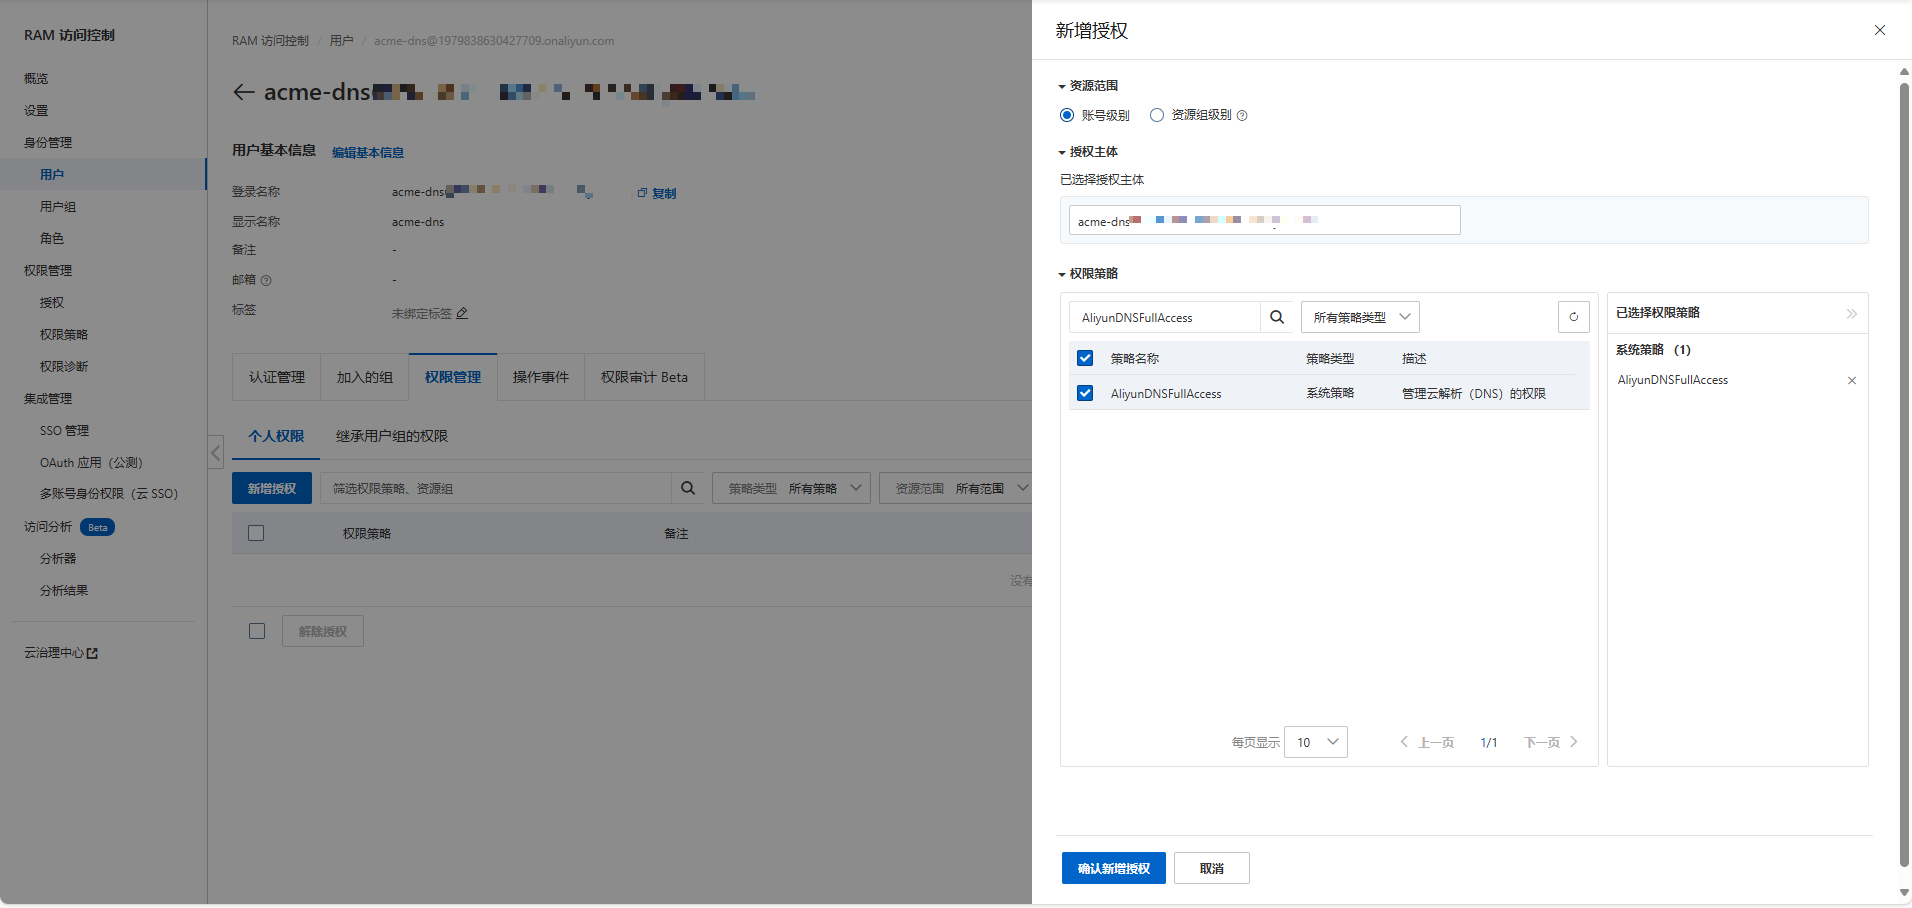The width and height of the screenshot is (1912, 908).
Task: Select the 账号级别 radio button
Action: click(x=1067, y=115)
